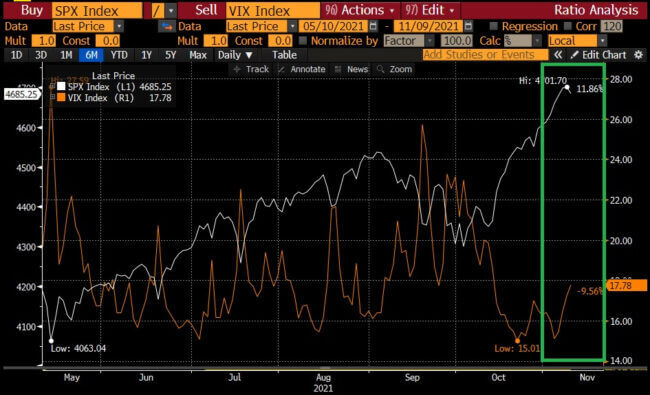Open the end date calendar icon

point(468,27)
